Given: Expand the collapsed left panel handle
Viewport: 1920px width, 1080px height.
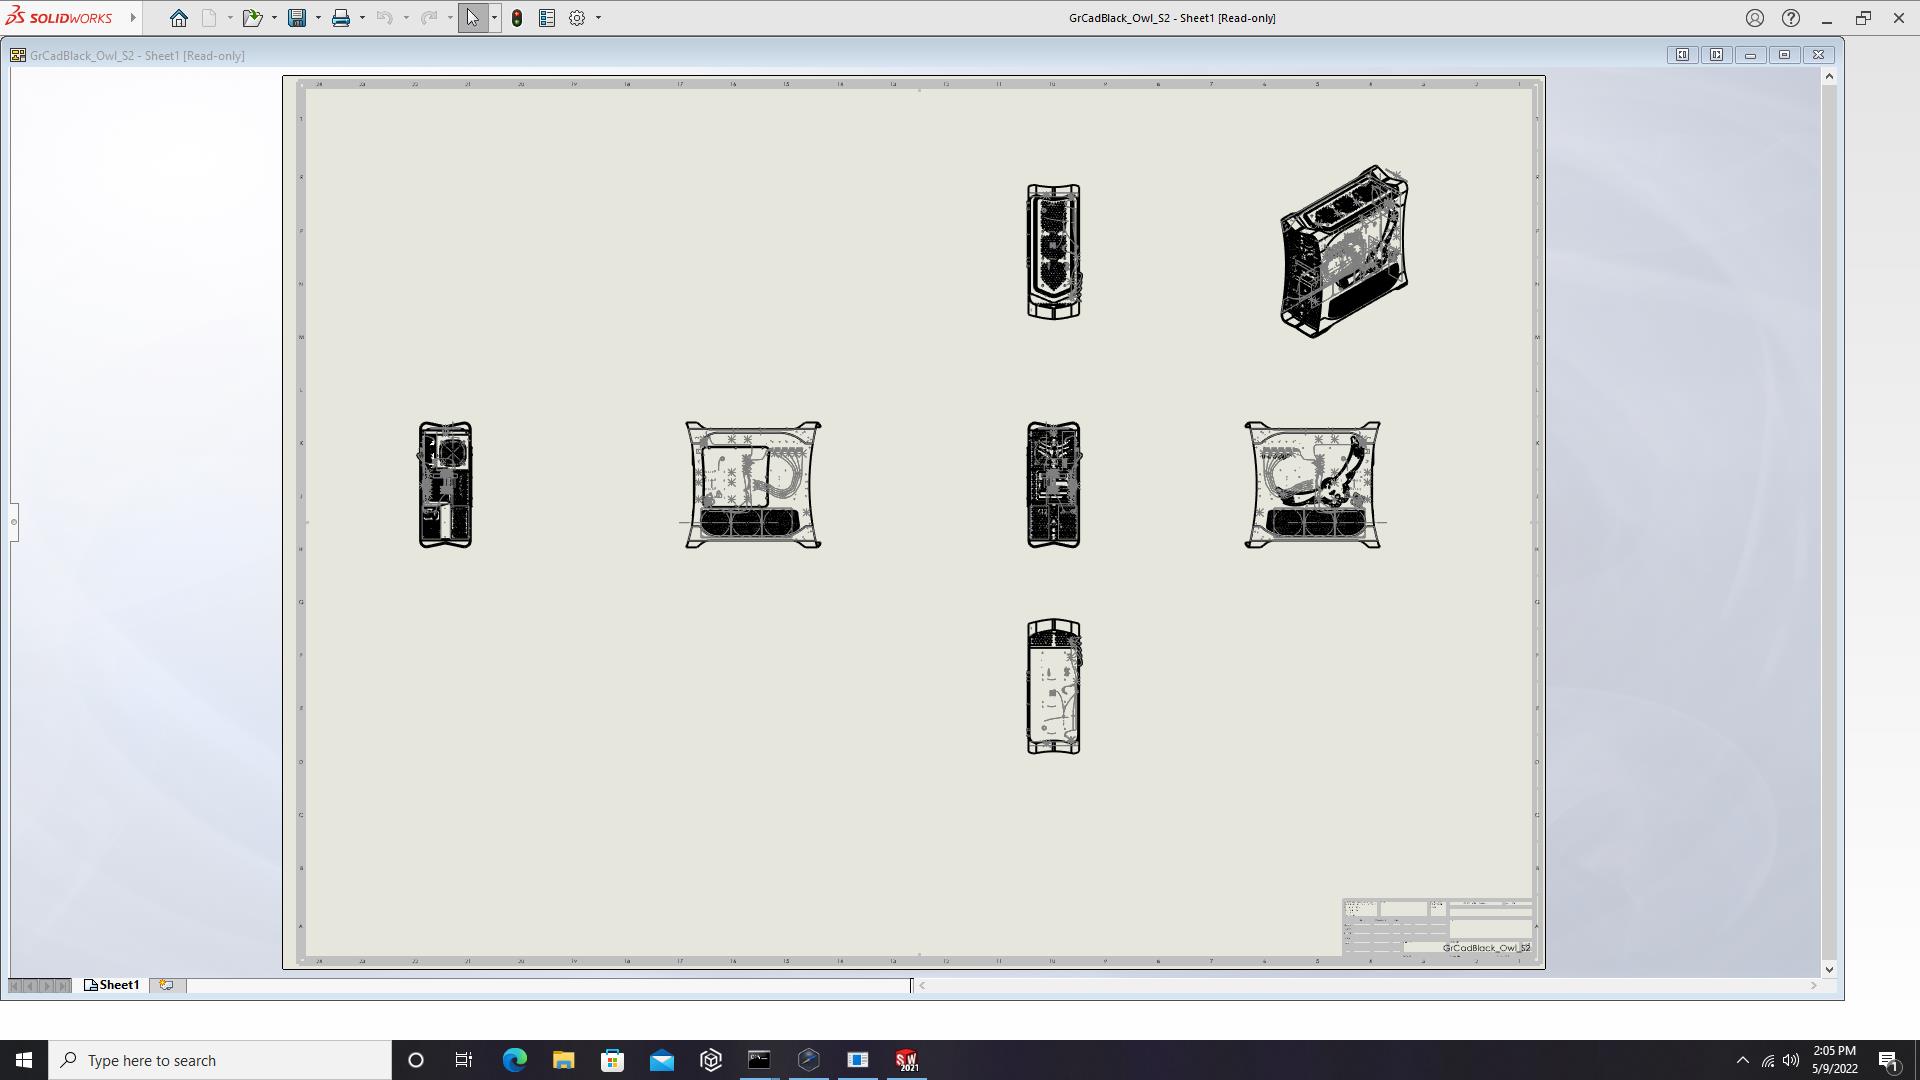Looking at the screenshot, I should pyautogui.click(x=14, y=521).
